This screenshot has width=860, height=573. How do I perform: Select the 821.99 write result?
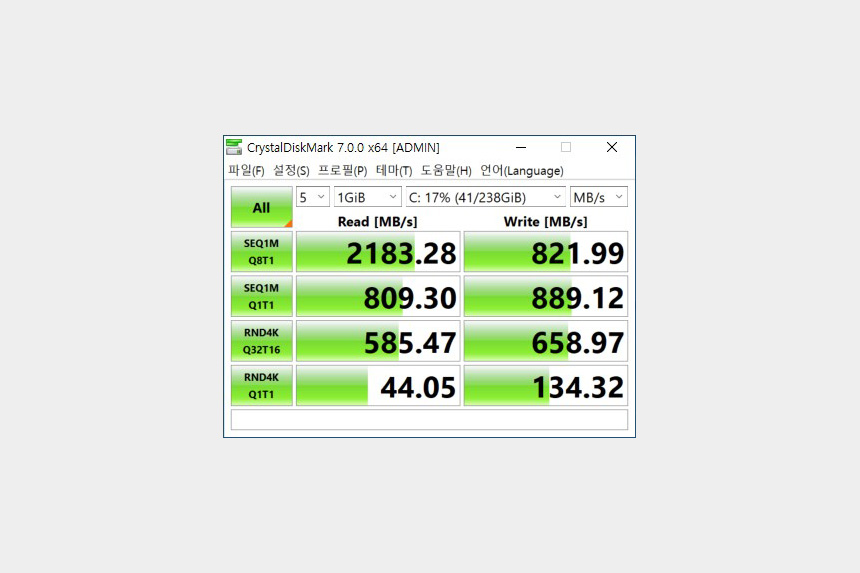[x=546, y=252]
